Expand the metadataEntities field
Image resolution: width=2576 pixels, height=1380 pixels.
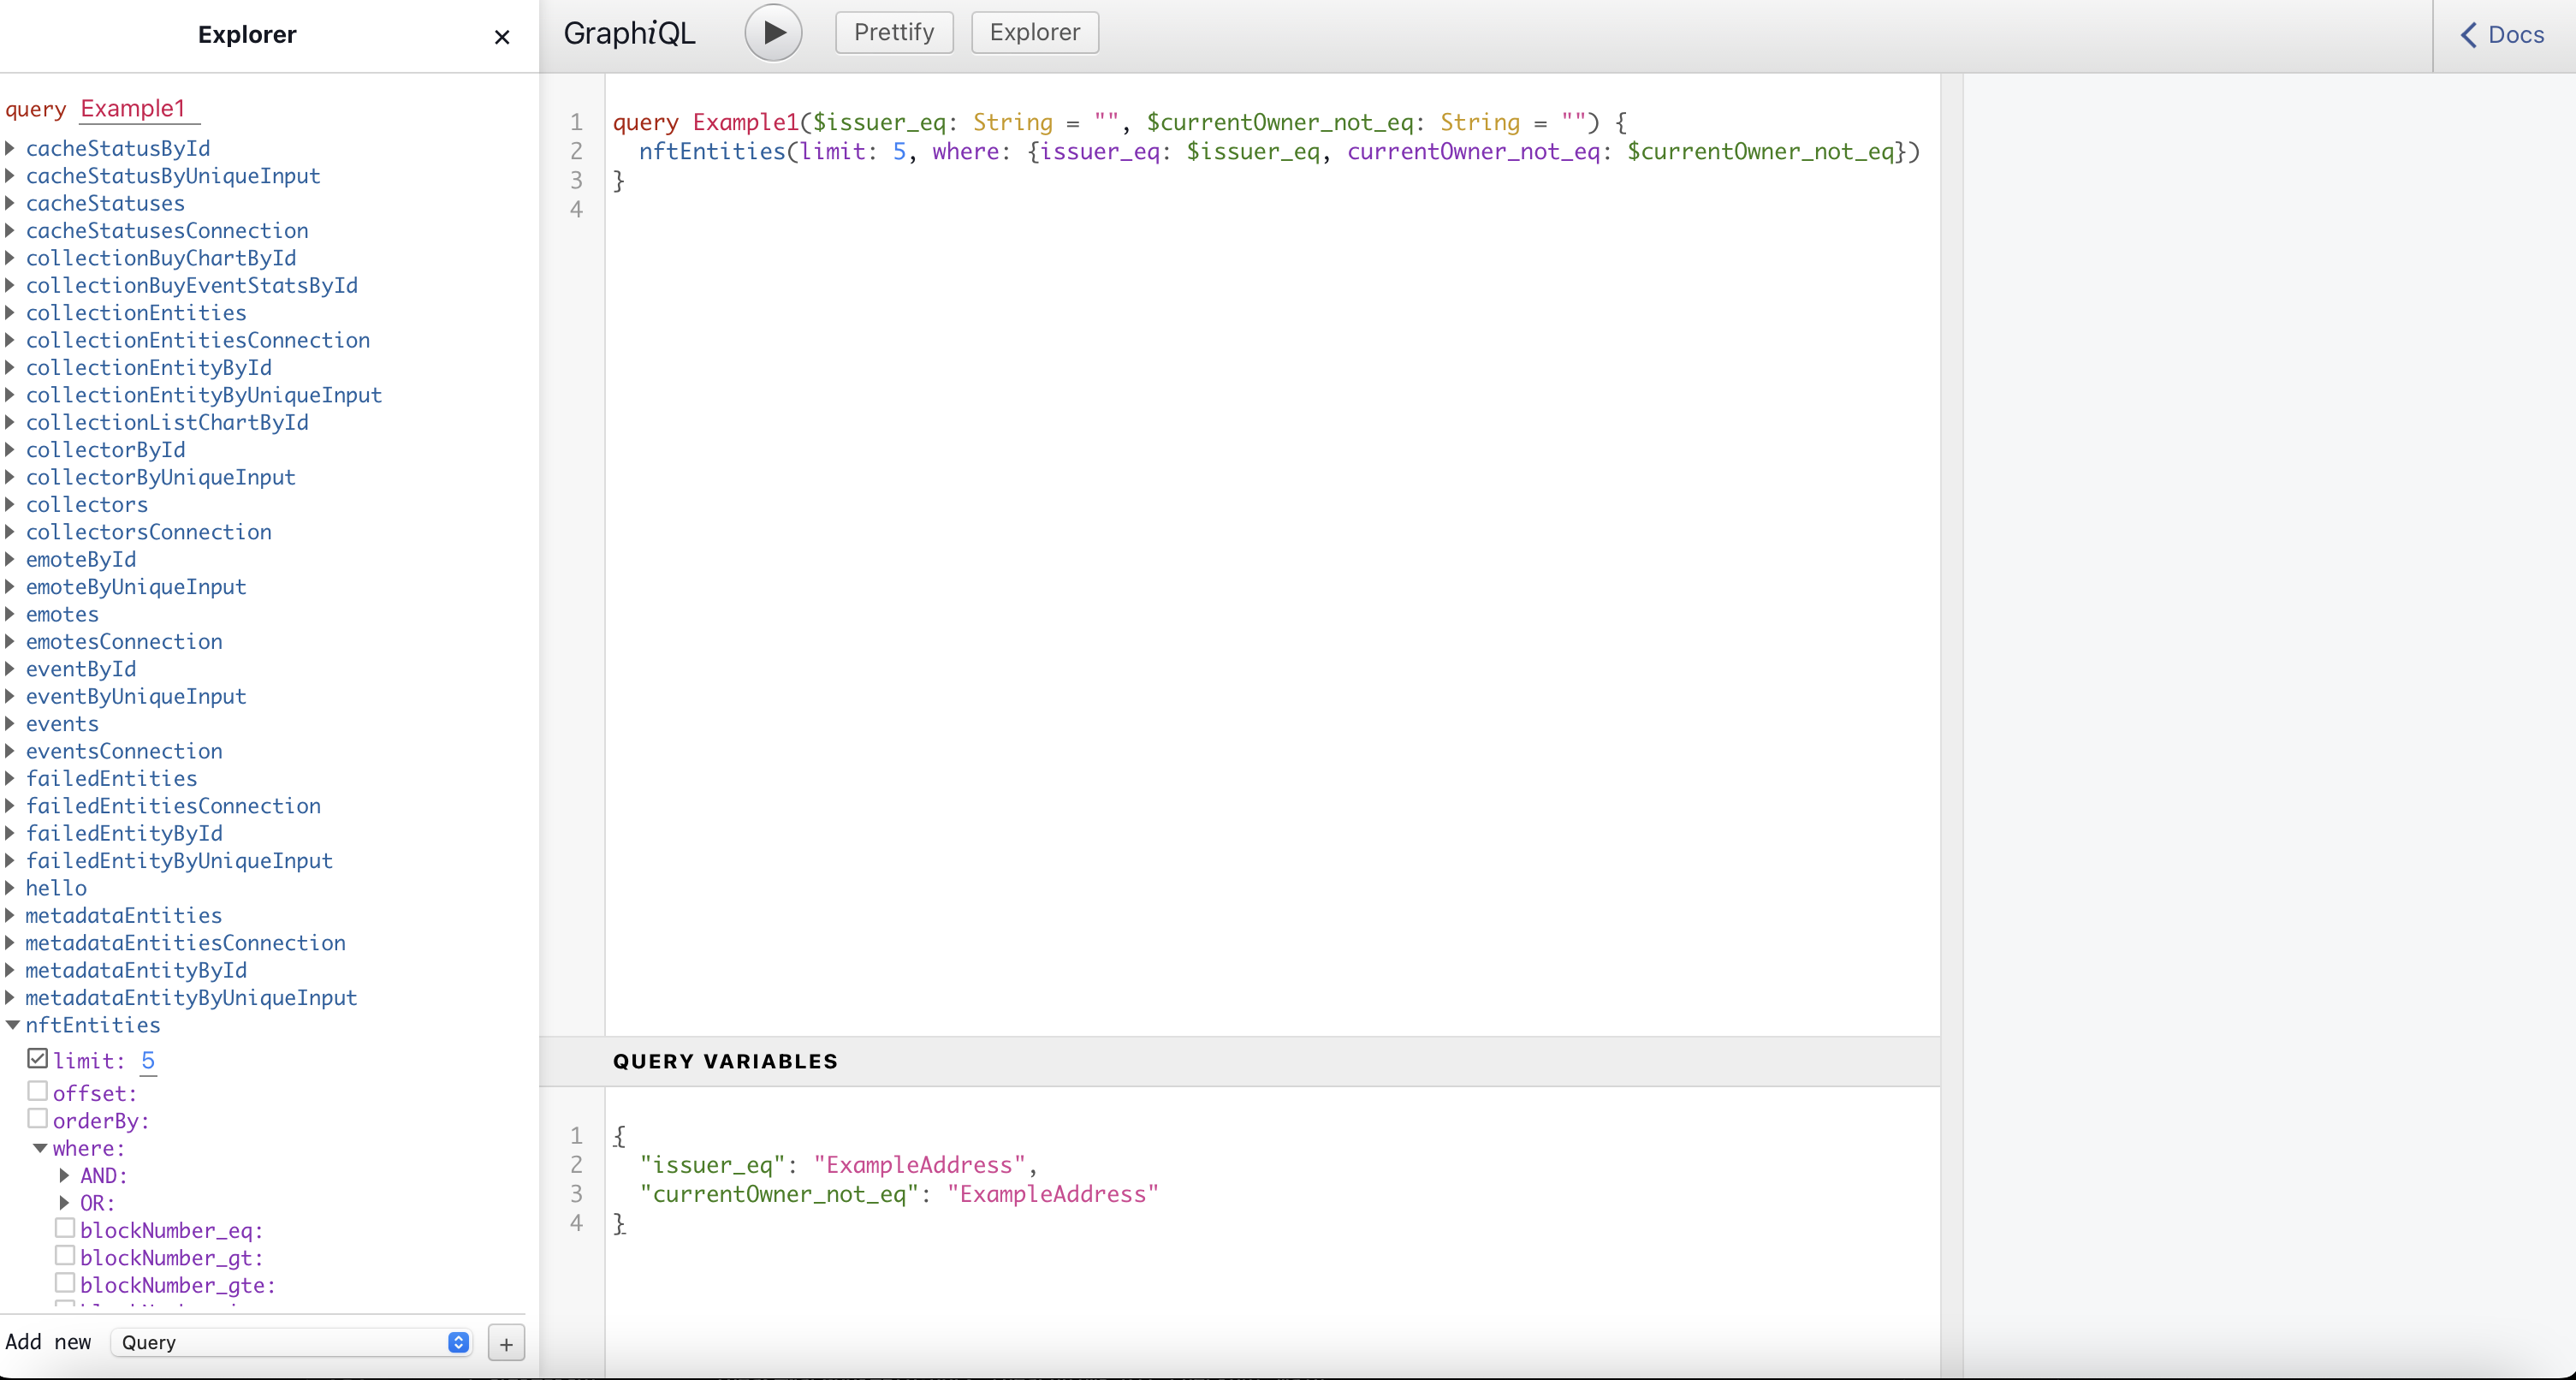(x=10, y=915)
